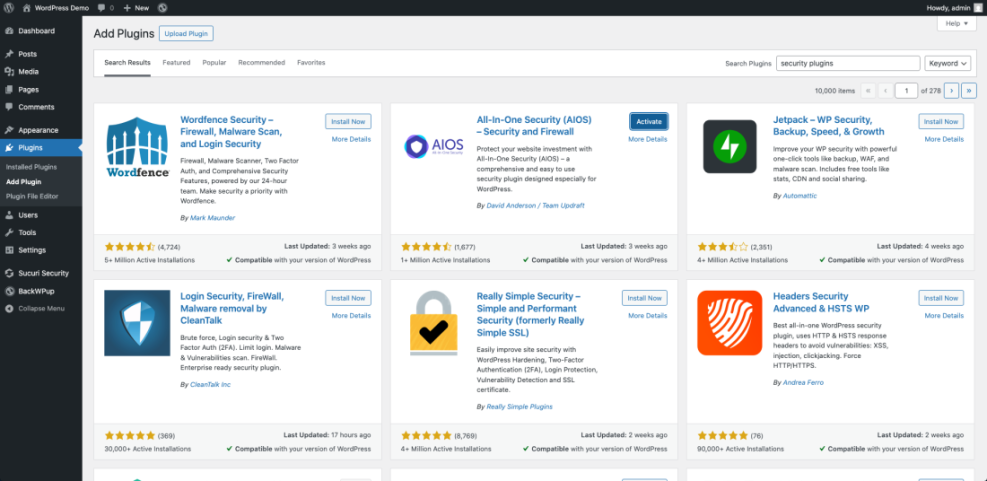This screenshot has width=987, height=481.
Task: Switch to the Recommended tab
Action: point(261,63)
